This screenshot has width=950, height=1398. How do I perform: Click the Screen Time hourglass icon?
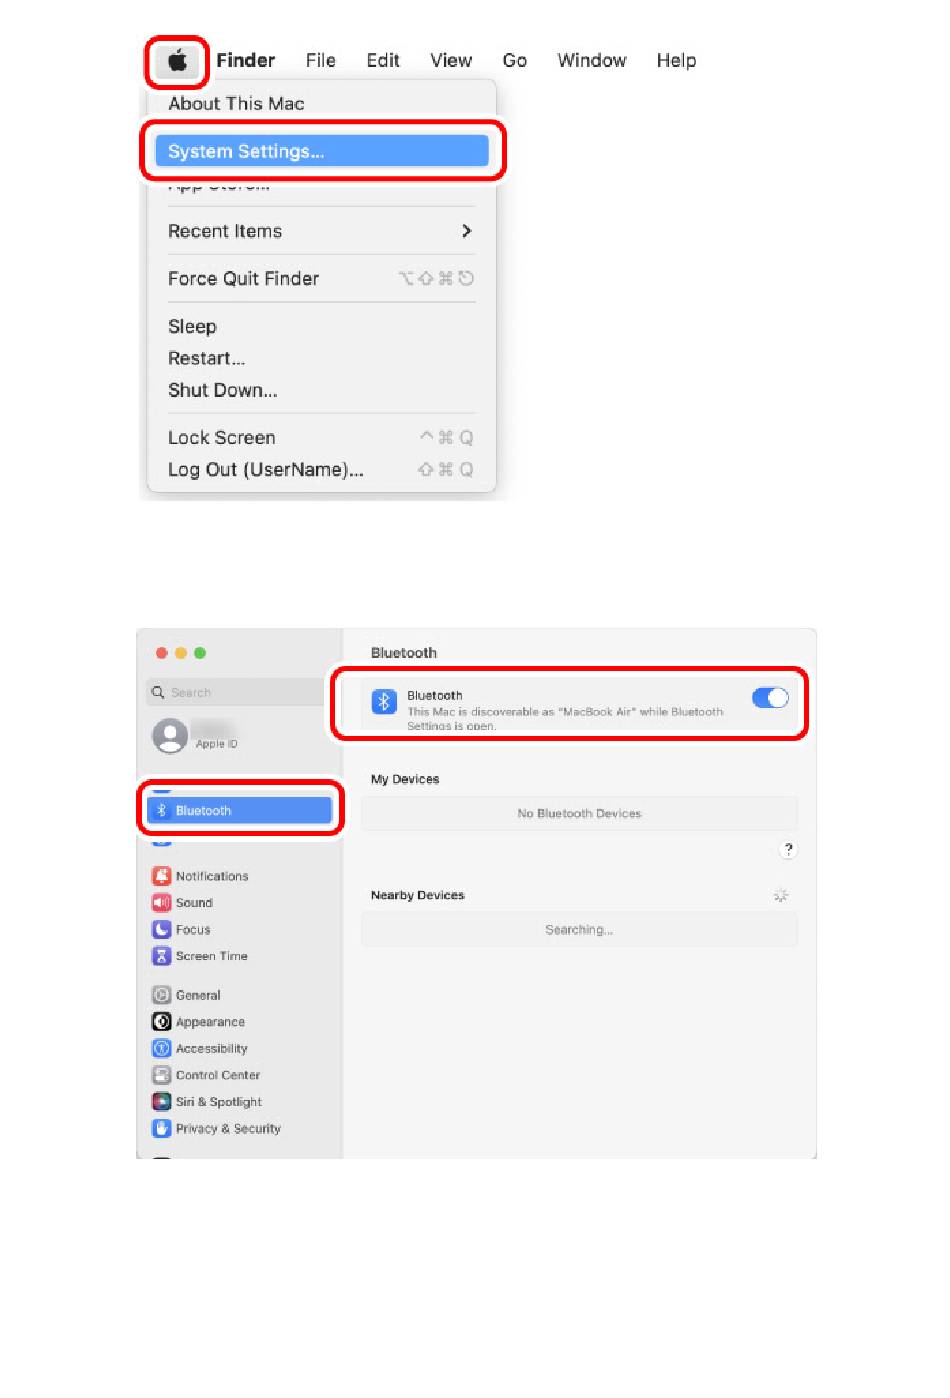(x=161, y=956)
